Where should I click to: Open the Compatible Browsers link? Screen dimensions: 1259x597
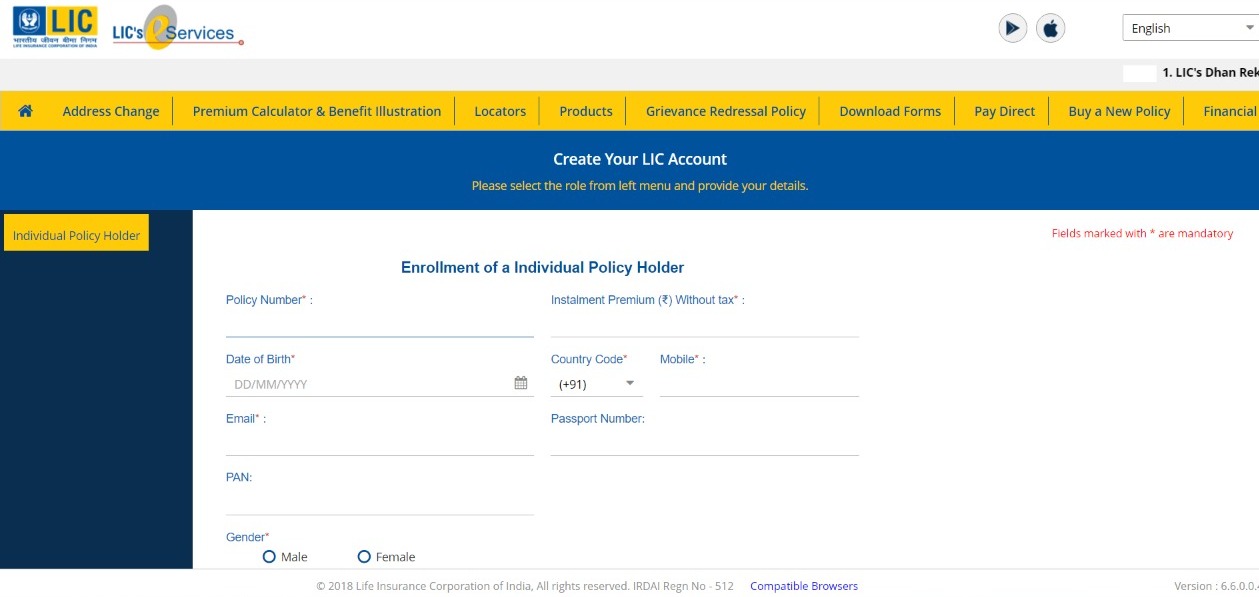coord(804,586)
